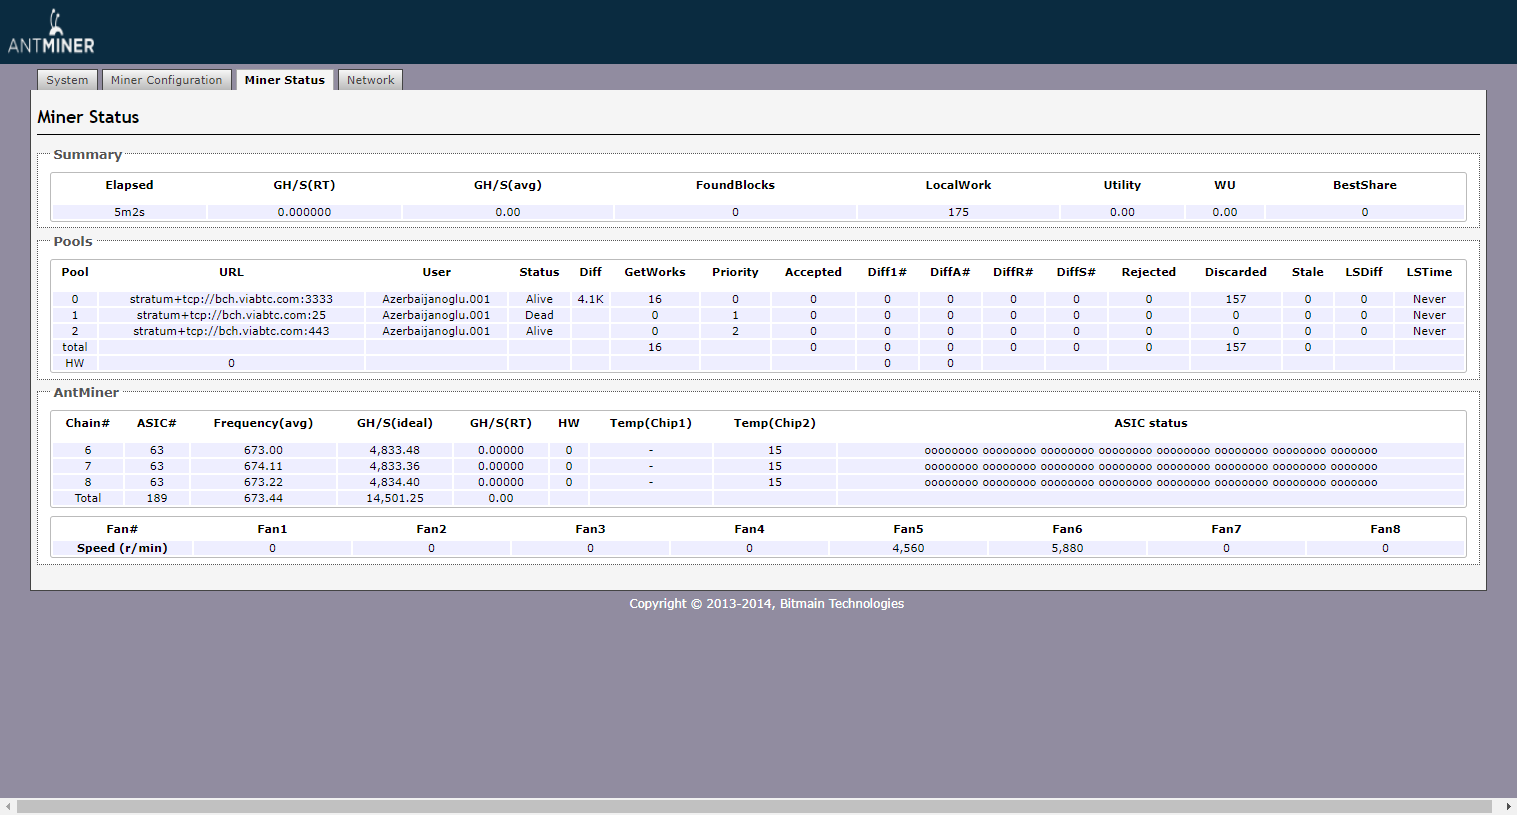Click pool 1 URL ending in :25
The image size is (1517, 815).
pos(231,315)
